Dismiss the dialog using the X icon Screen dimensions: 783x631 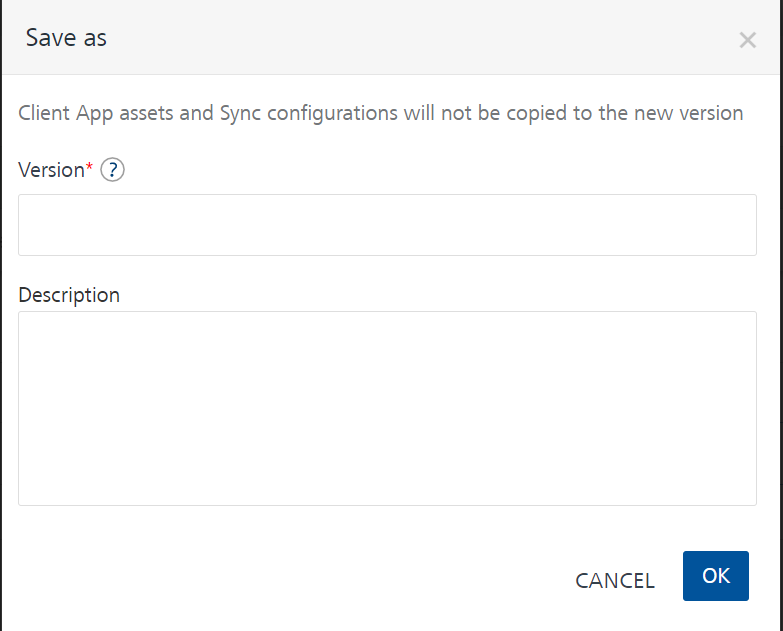click(x=747, y=40)
